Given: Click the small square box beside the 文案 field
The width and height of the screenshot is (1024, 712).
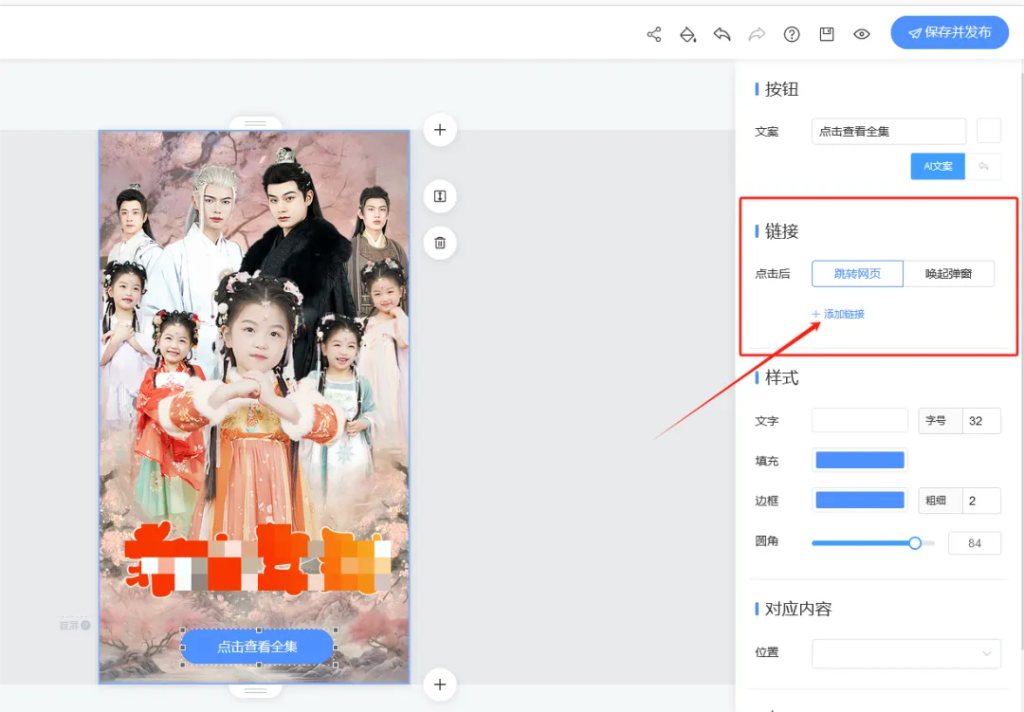Looking at the screenshot, I should pyautogui.click(x=989, y=131).
